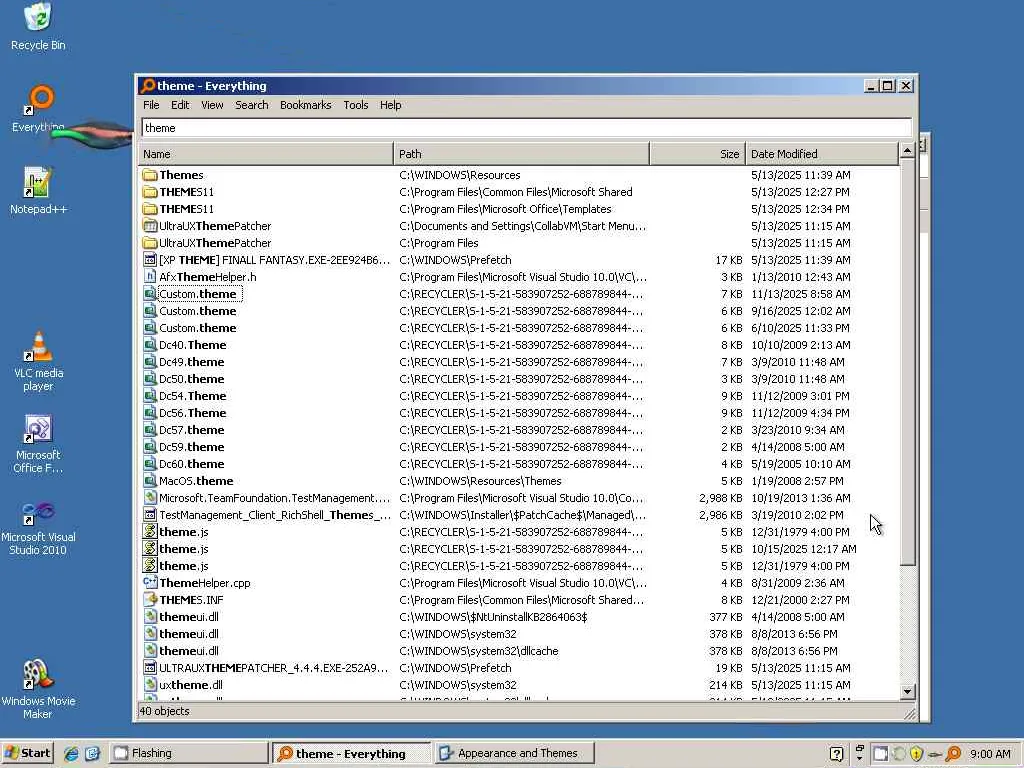Click the themeui.dll icon in system32\dllcache
The image size is (1024, 768).
(150, 650)
